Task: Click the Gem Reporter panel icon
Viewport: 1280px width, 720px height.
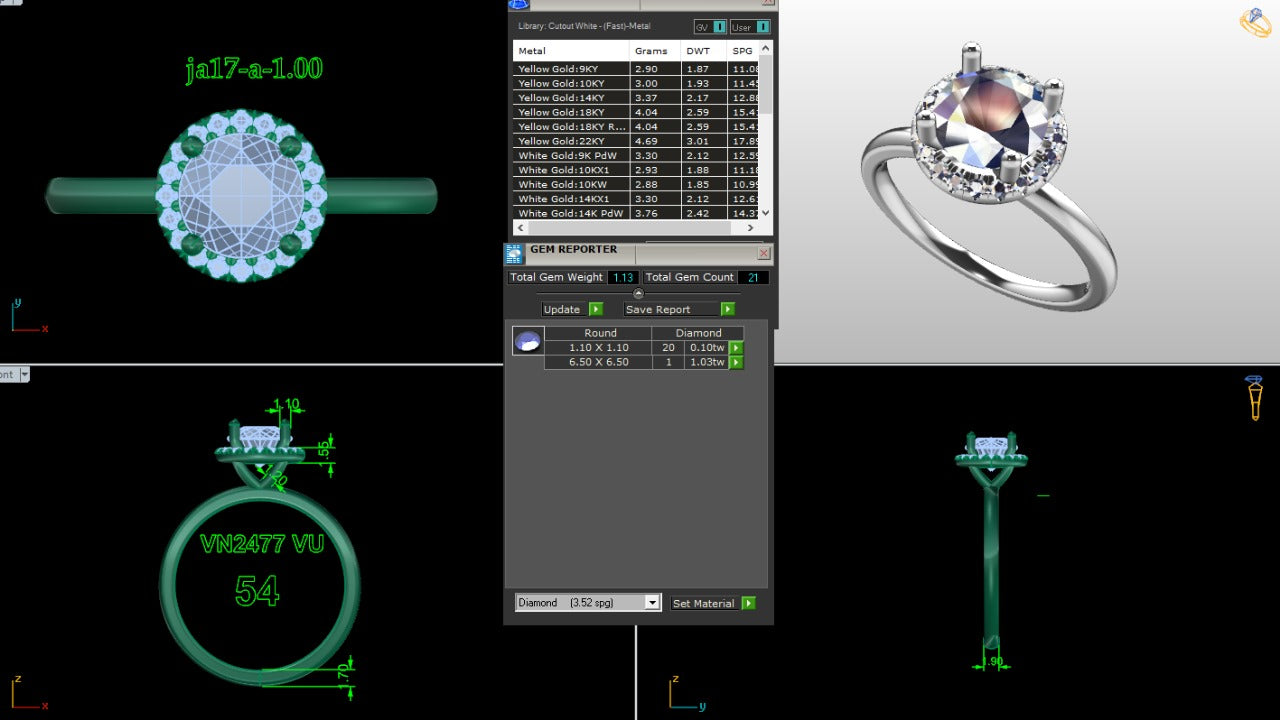Action: coord(514,254)
